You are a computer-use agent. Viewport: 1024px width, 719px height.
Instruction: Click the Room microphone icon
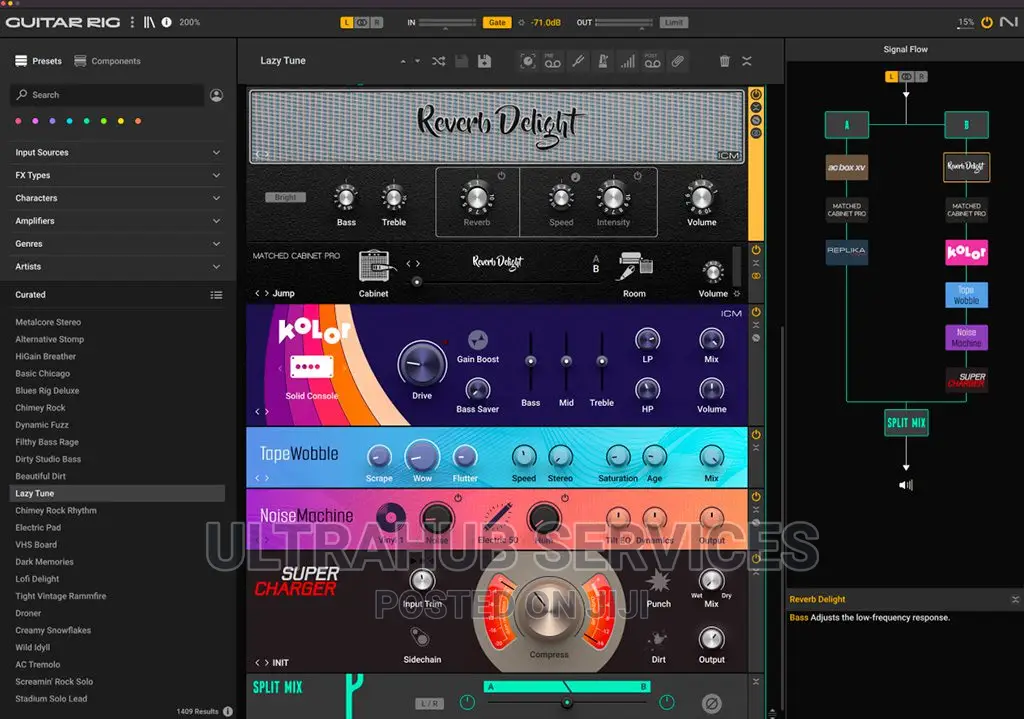tap(635, 266)
